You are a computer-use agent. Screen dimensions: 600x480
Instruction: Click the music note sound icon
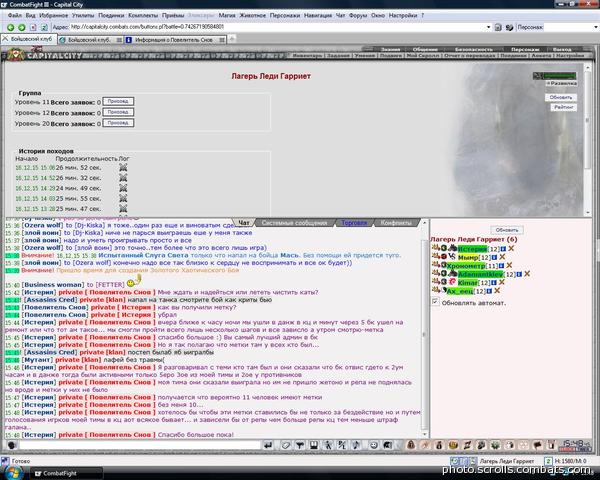point(356,445)
